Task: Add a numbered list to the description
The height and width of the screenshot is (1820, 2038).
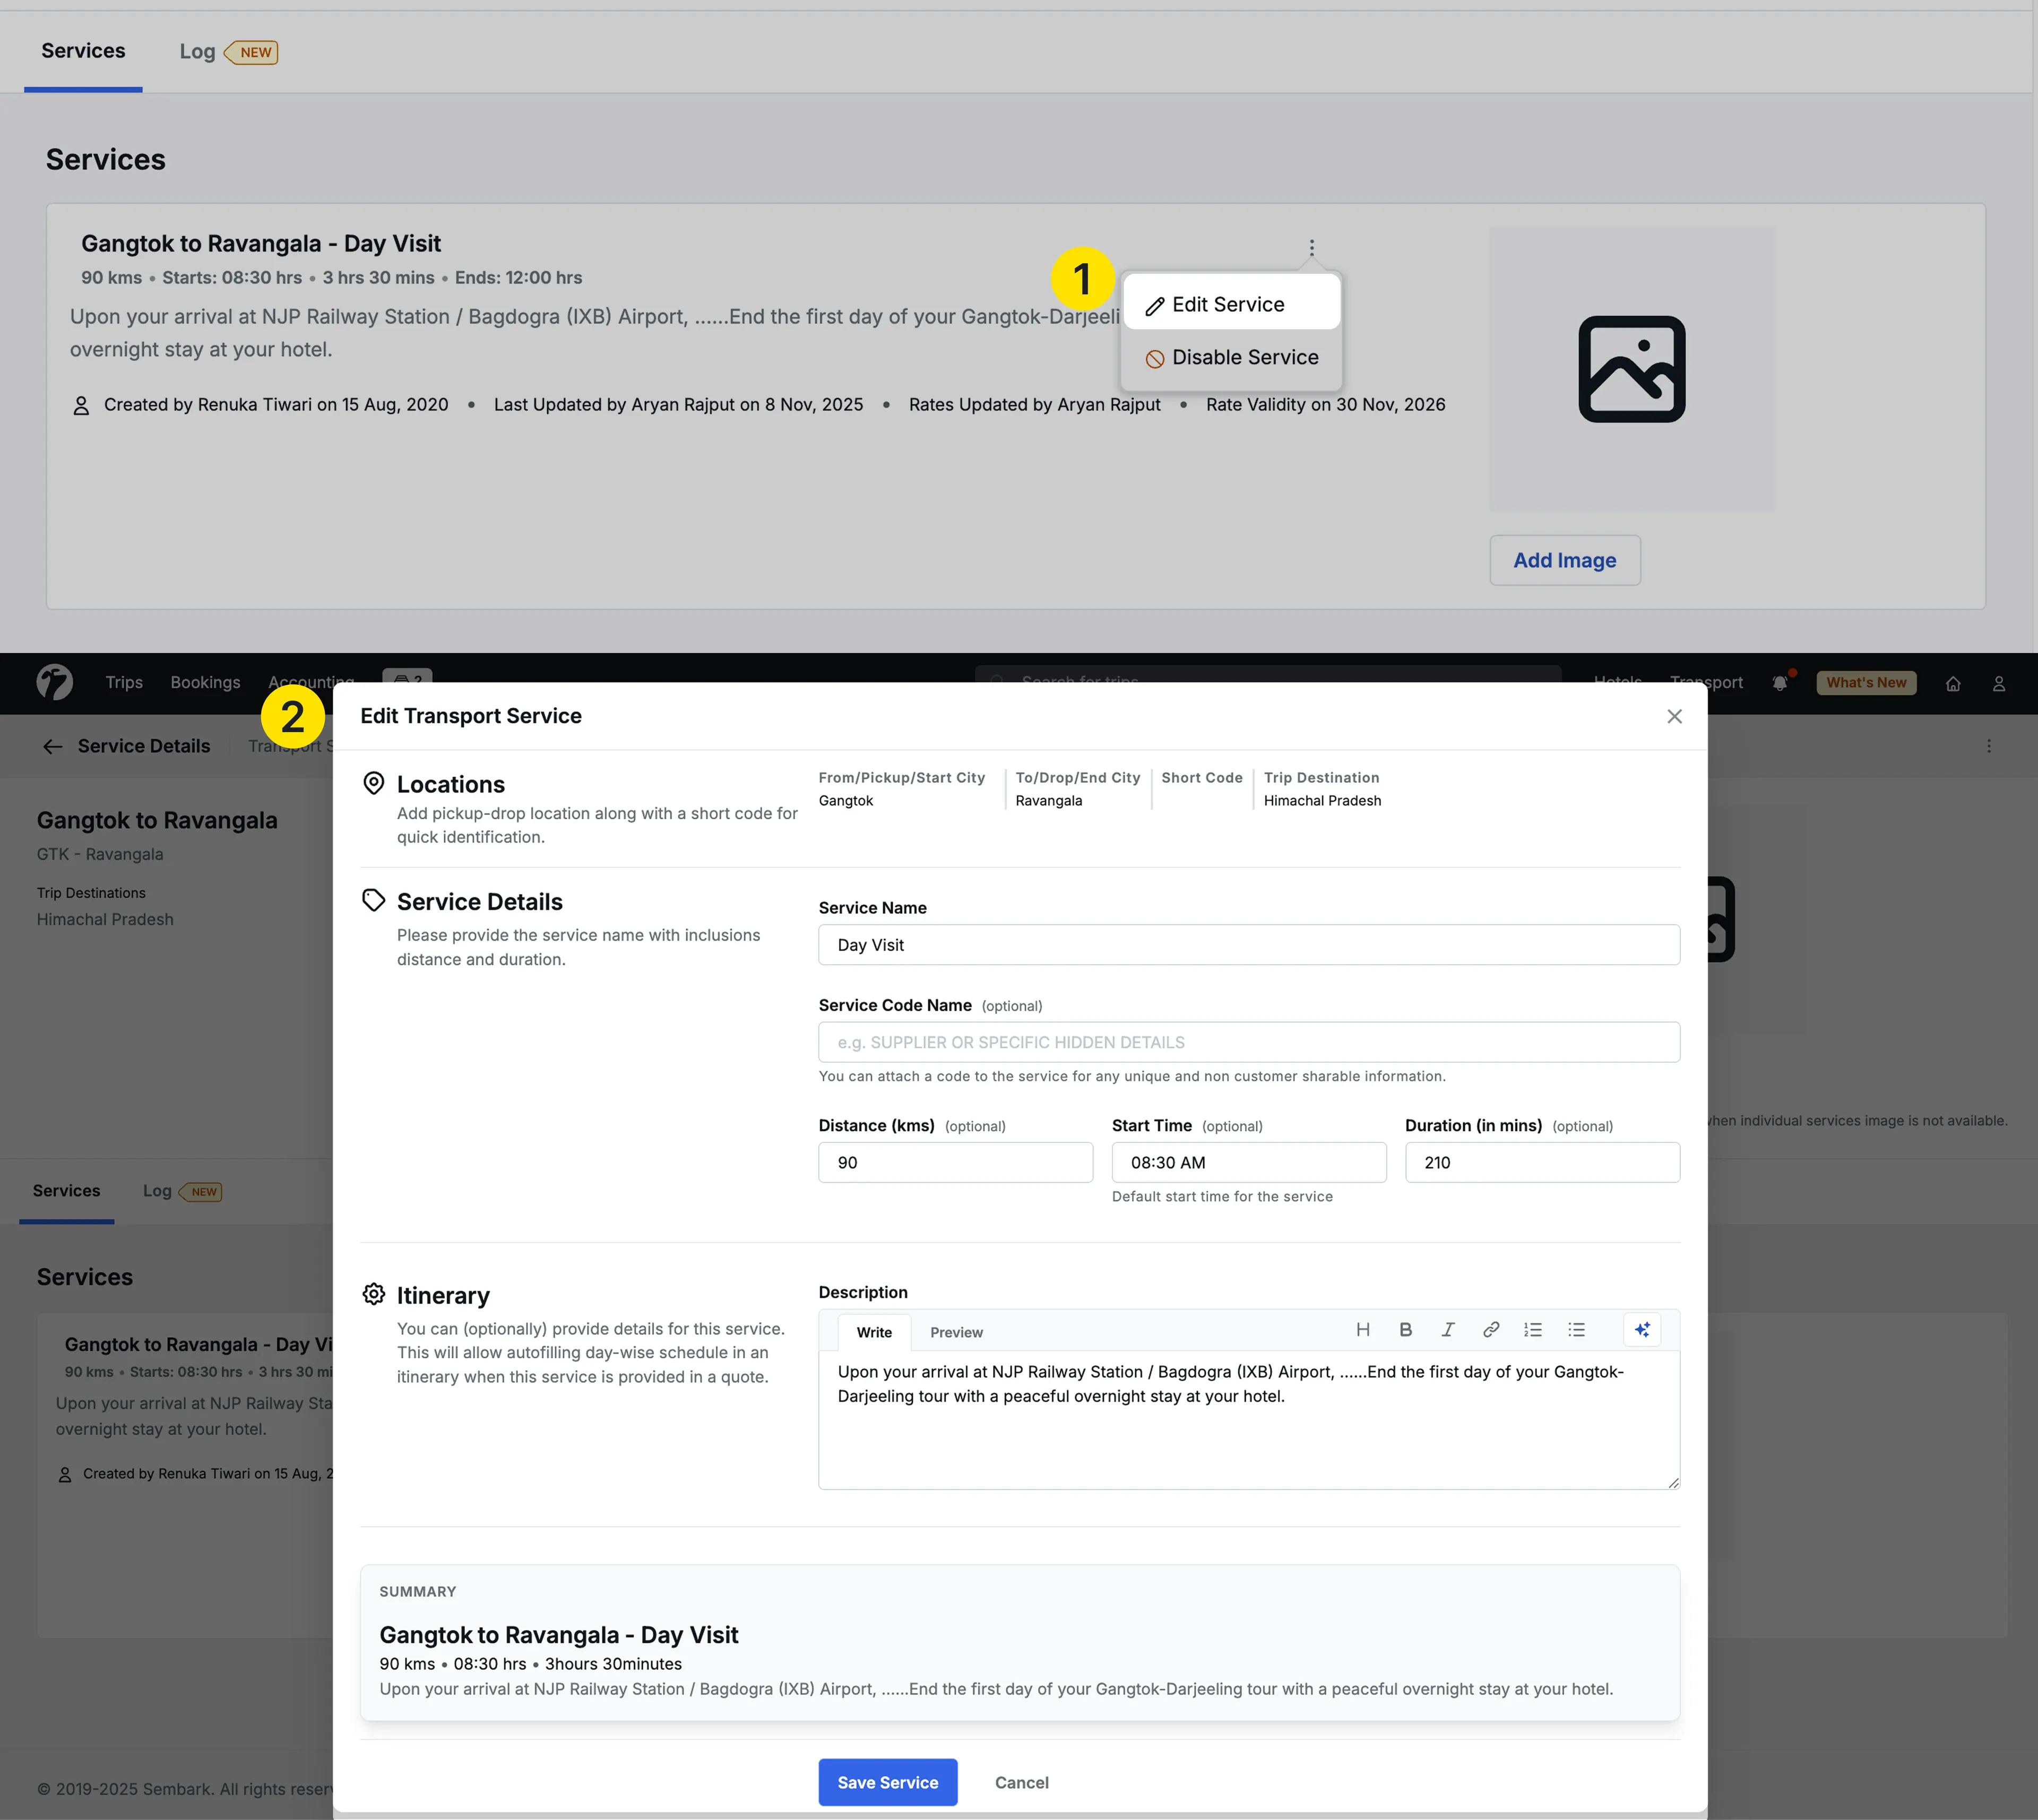Action: 1532,1330
